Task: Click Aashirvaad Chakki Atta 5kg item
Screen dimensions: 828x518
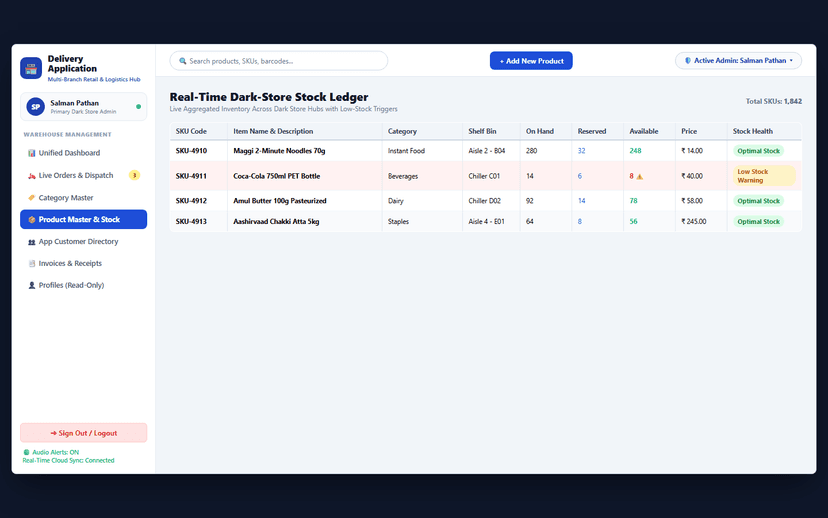Action: tap(276, 222)
